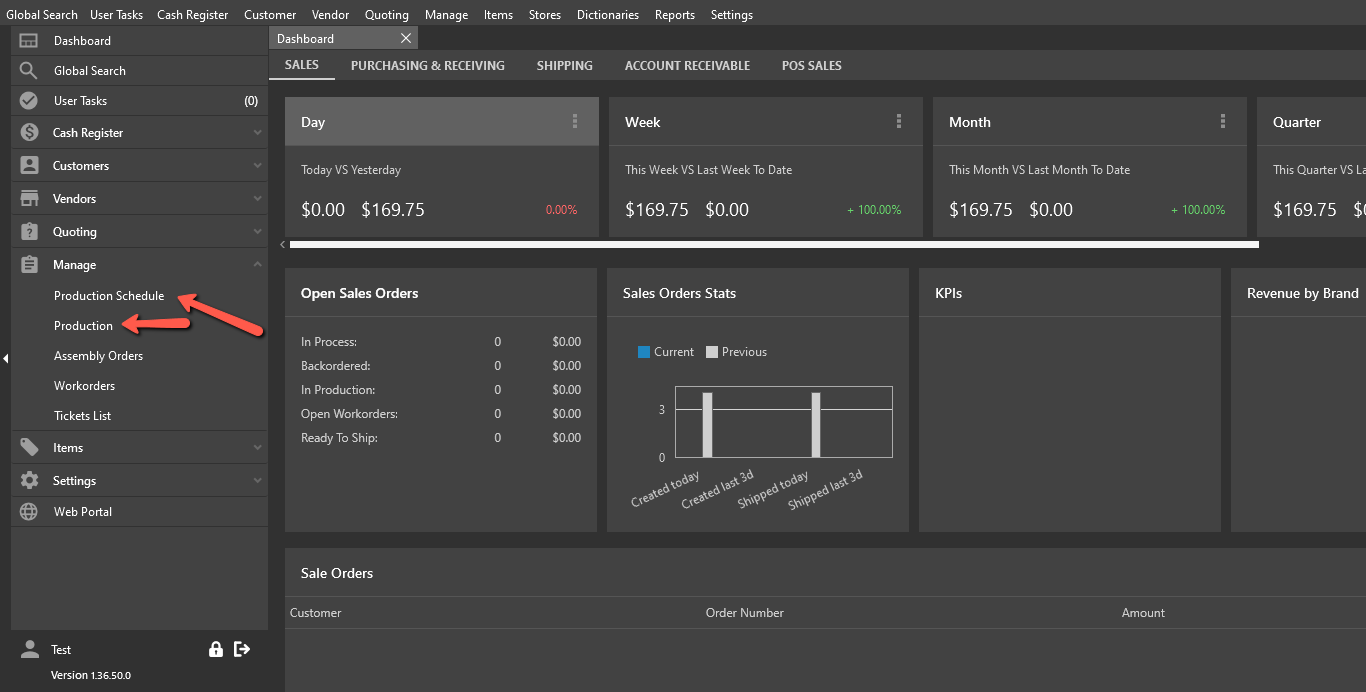This screenshot has height=692, width=1366.
Task: Collapse the sidebar with left-edge arrow
Action: pos(5,358)
